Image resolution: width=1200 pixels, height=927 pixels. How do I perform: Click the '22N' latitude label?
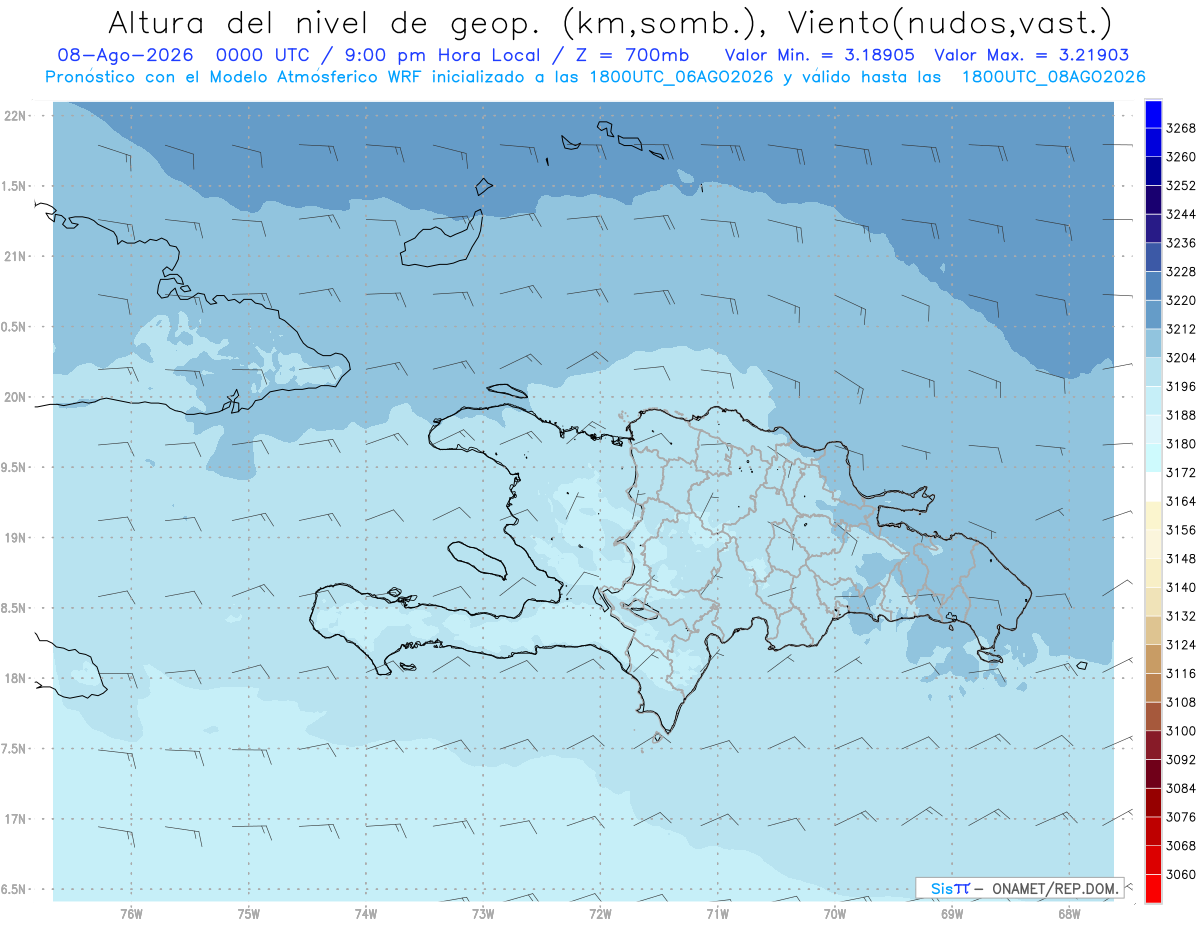coord(16,116)
